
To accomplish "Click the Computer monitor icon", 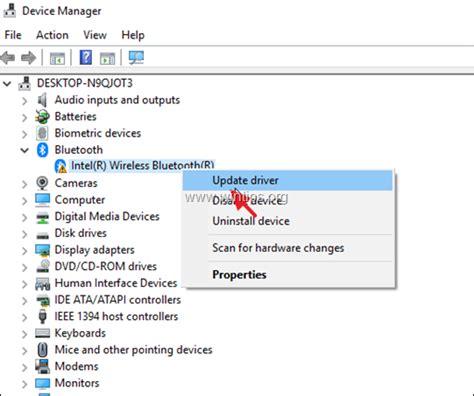I will 42,200.
